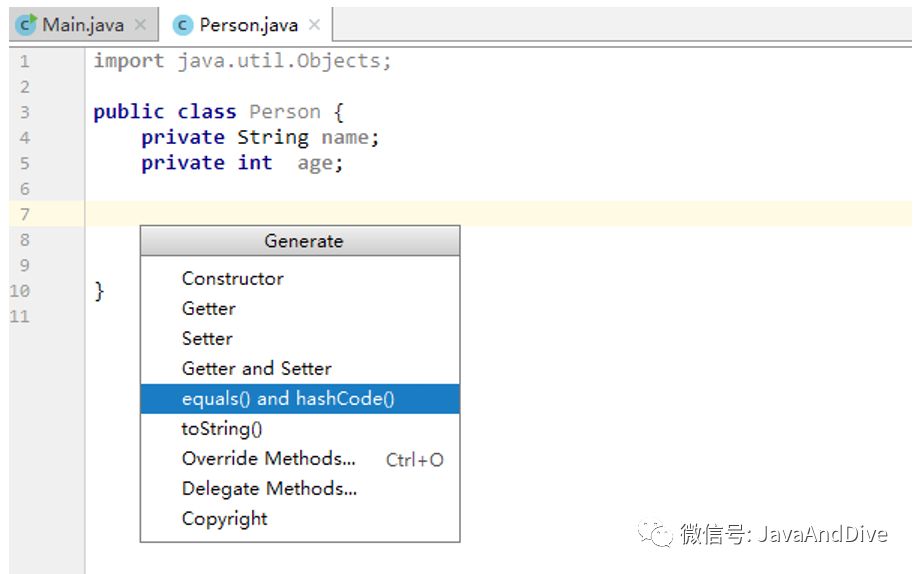Click the Person class name in code
Viewport: 917px width, 574px height.
(x=285, y=112)
